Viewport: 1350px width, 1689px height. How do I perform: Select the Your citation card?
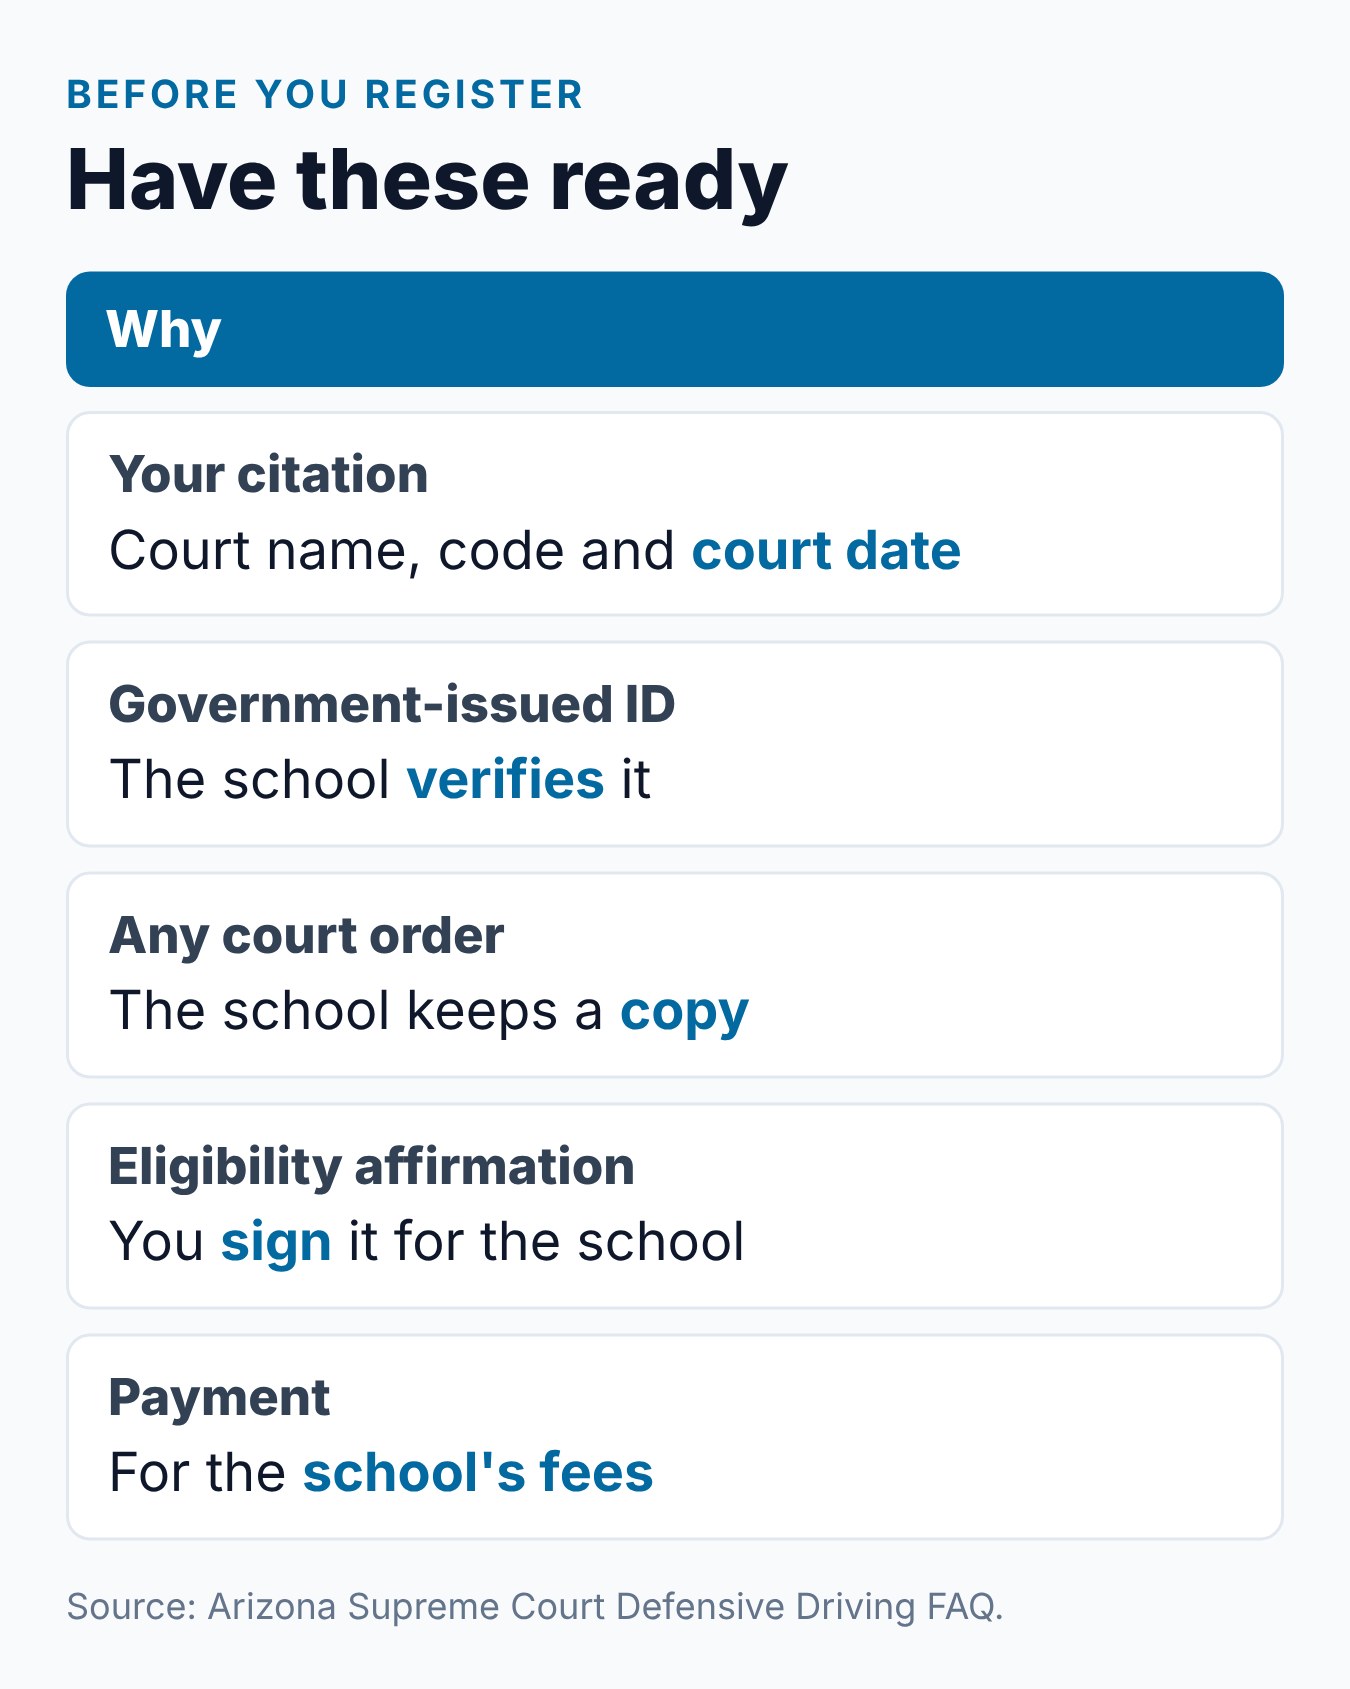675,514
